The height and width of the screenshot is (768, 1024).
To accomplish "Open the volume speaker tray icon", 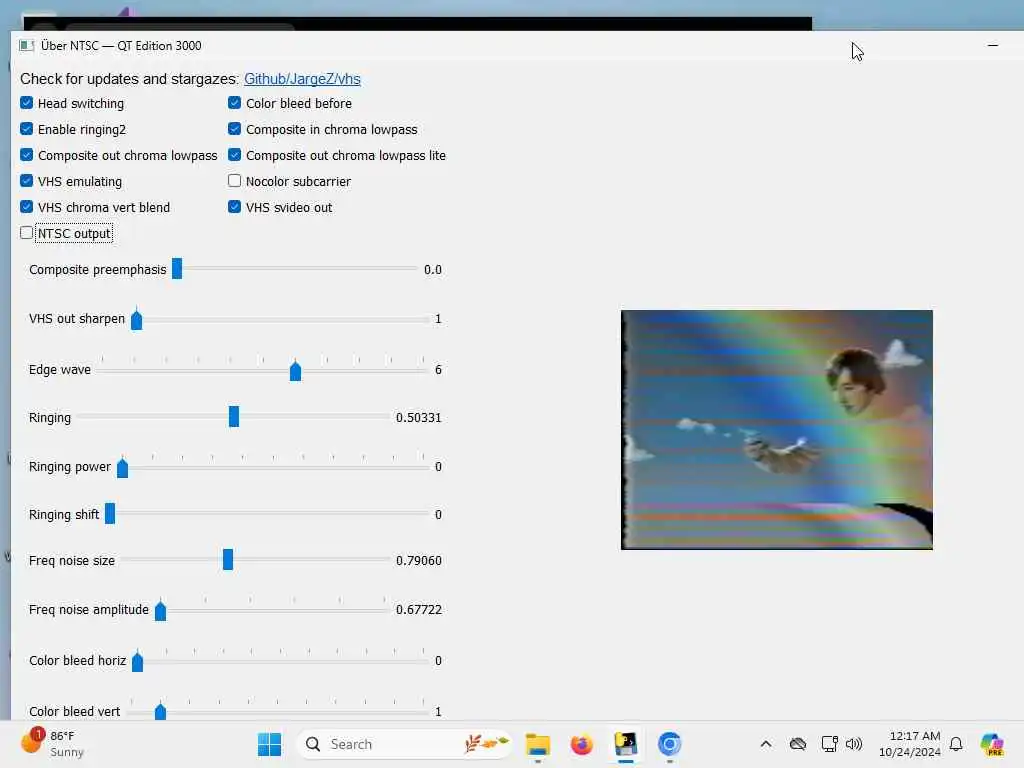I will tap(854, 744).
